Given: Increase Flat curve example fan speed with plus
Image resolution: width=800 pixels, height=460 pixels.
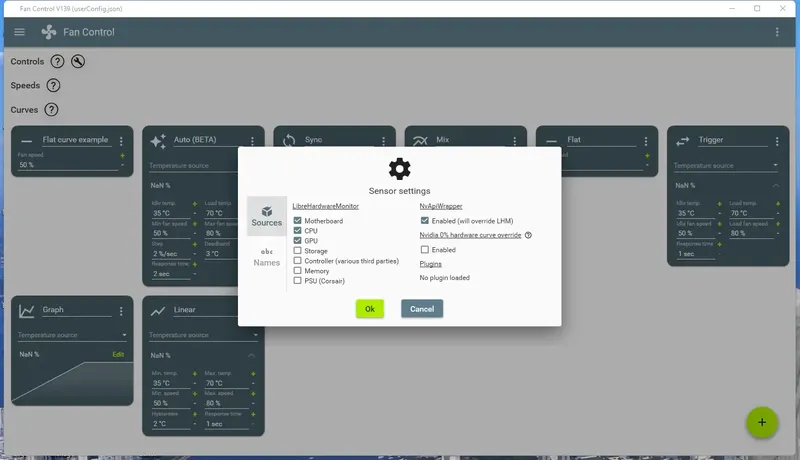Looking at the screenshot, I should pyautogui.click(x=122, y=156).
